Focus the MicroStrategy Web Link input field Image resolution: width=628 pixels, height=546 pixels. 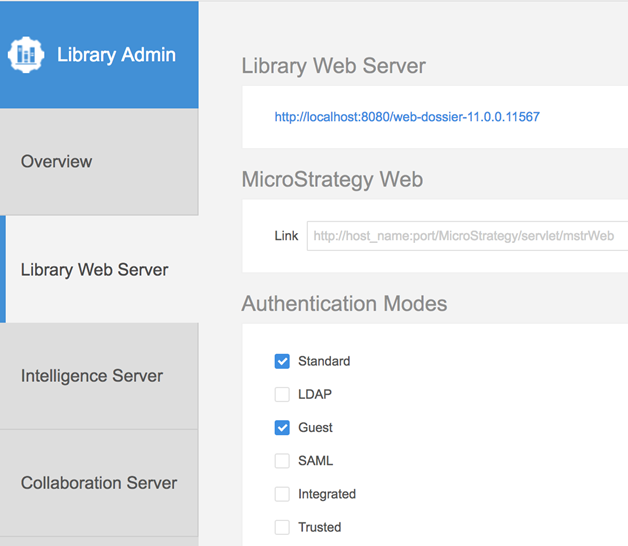[x=467, y=236]
